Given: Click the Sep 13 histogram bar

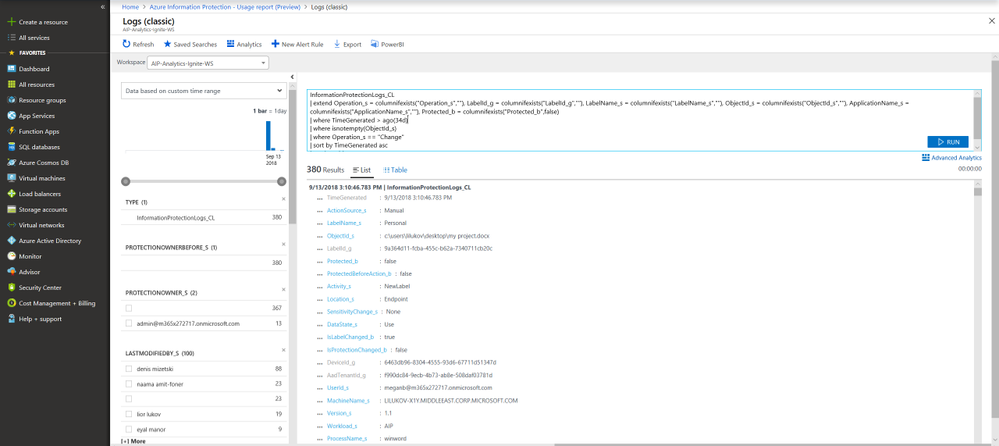Looking at the screenshot, I should [268, 135].
